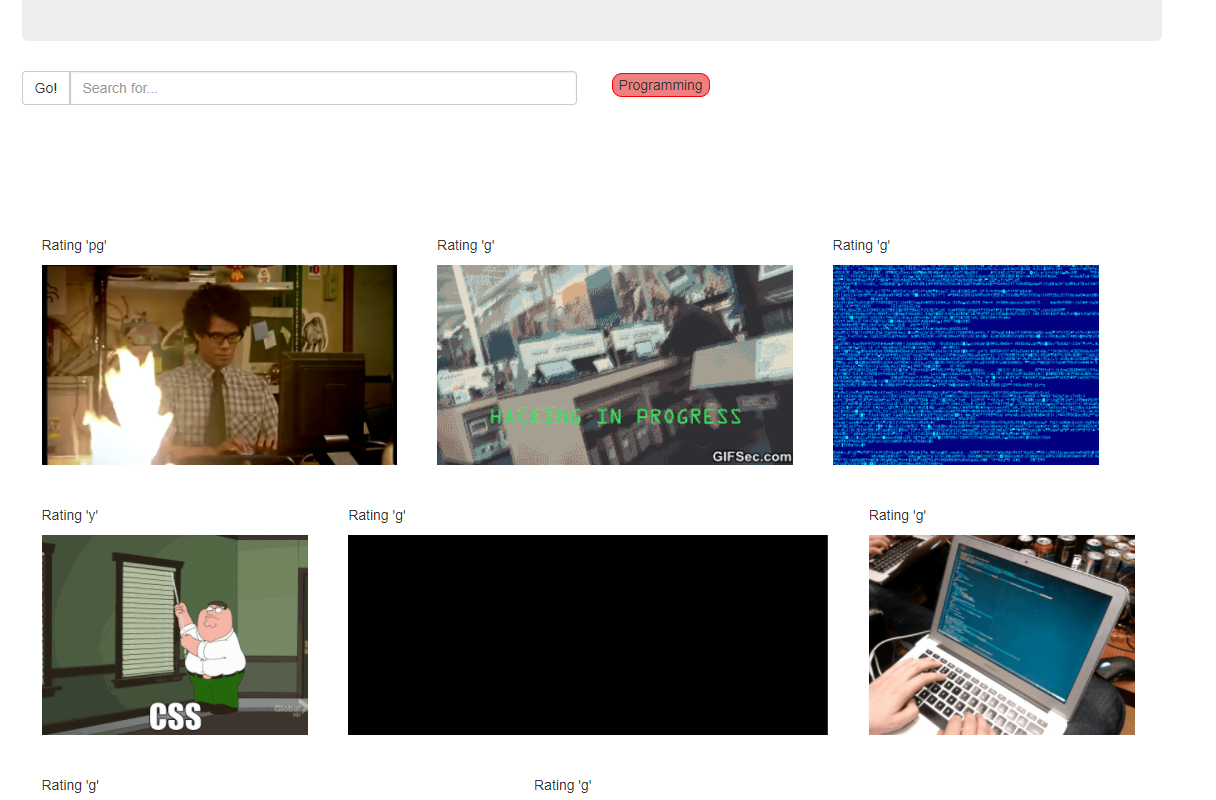Click the Rating 'g' label above the hacking GIF
Viewport: 1216px width, 800px height.
[x=466, y=245]
